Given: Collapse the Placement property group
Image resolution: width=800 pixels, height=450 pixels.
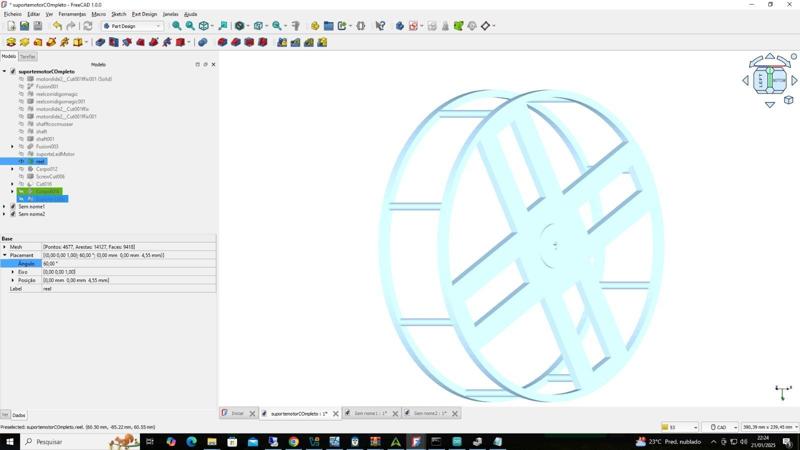Looking at the screenshot, I should pyautogui.click(x=5, y=255).
